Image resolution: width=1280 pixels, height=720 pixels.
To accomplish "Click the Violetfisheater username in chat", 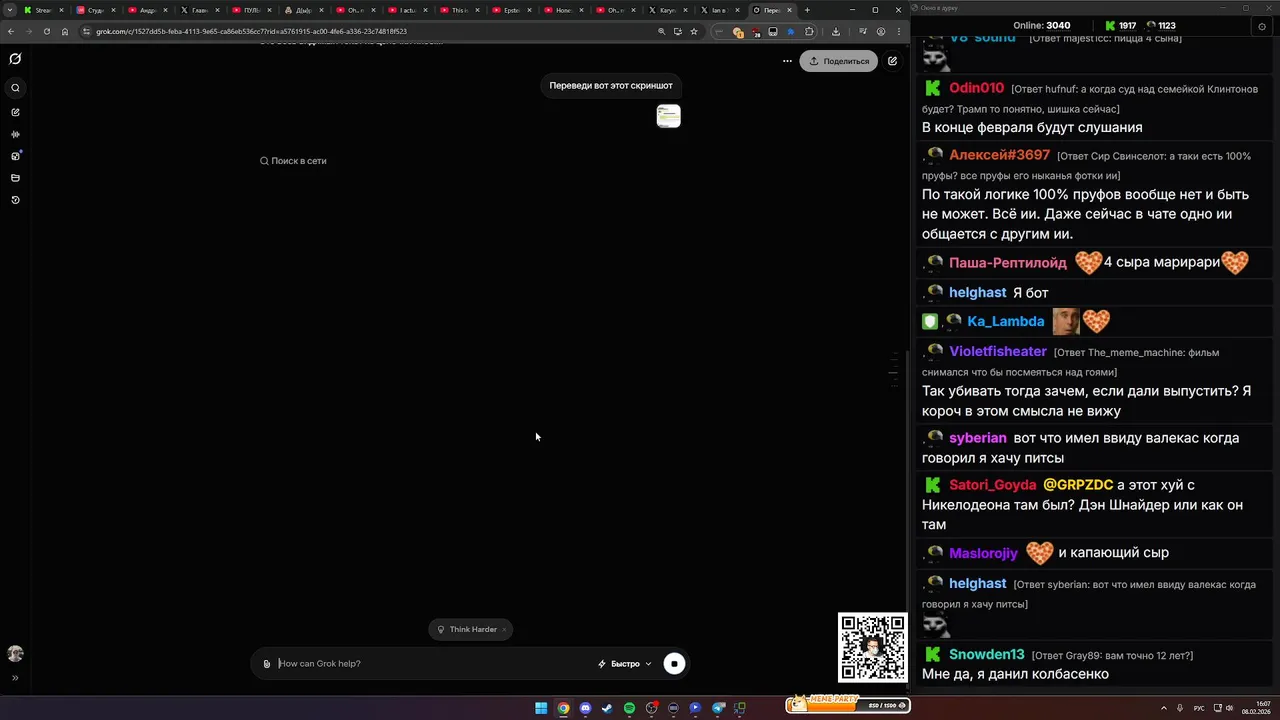I will (x=997, y=351).
